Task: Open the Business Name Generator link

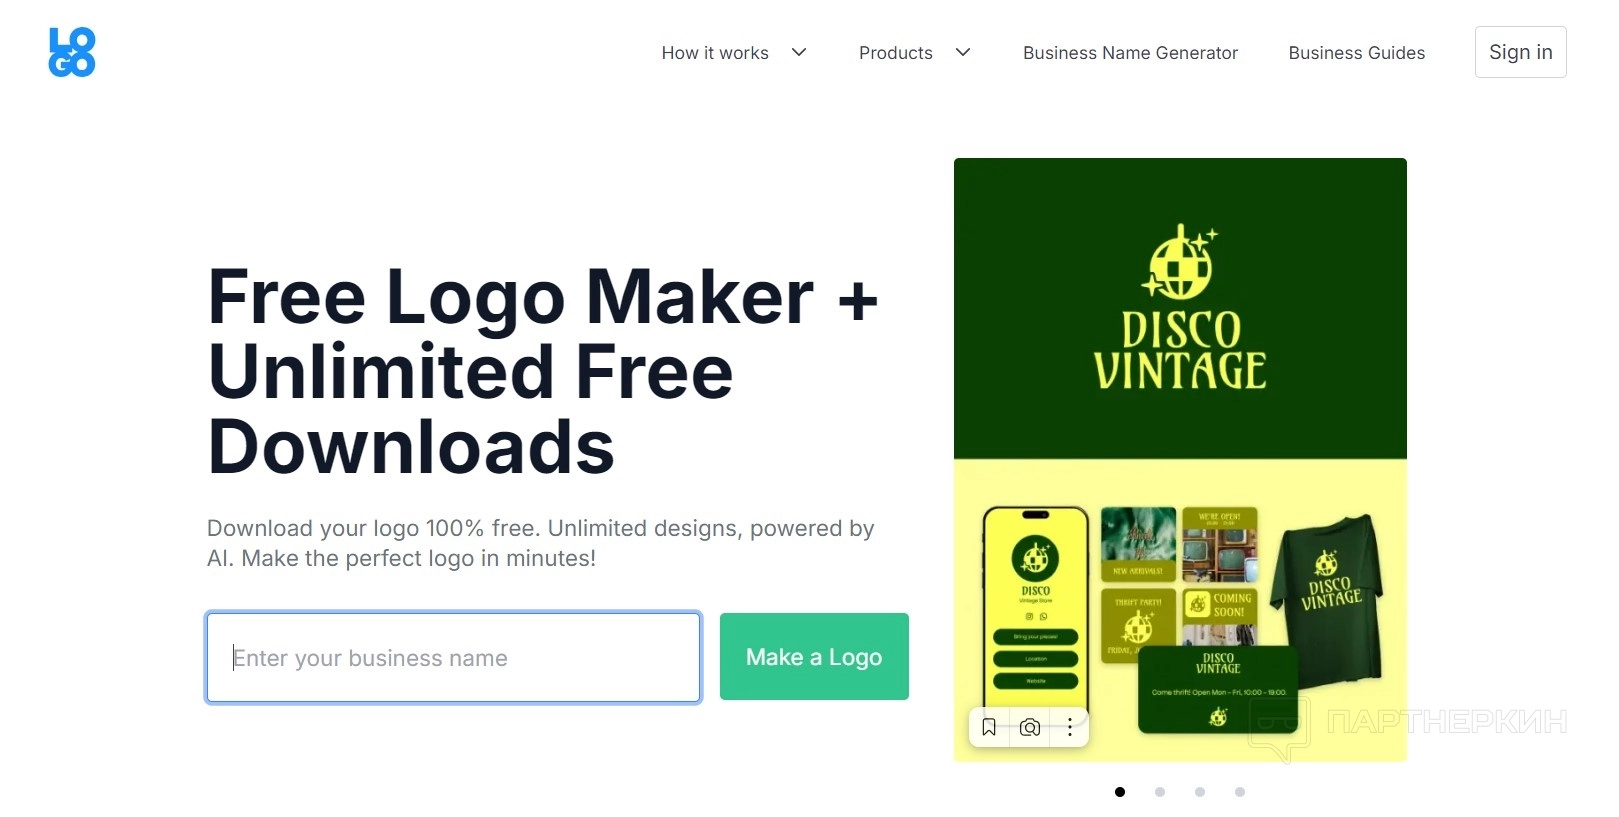Action: (1130, 53)
